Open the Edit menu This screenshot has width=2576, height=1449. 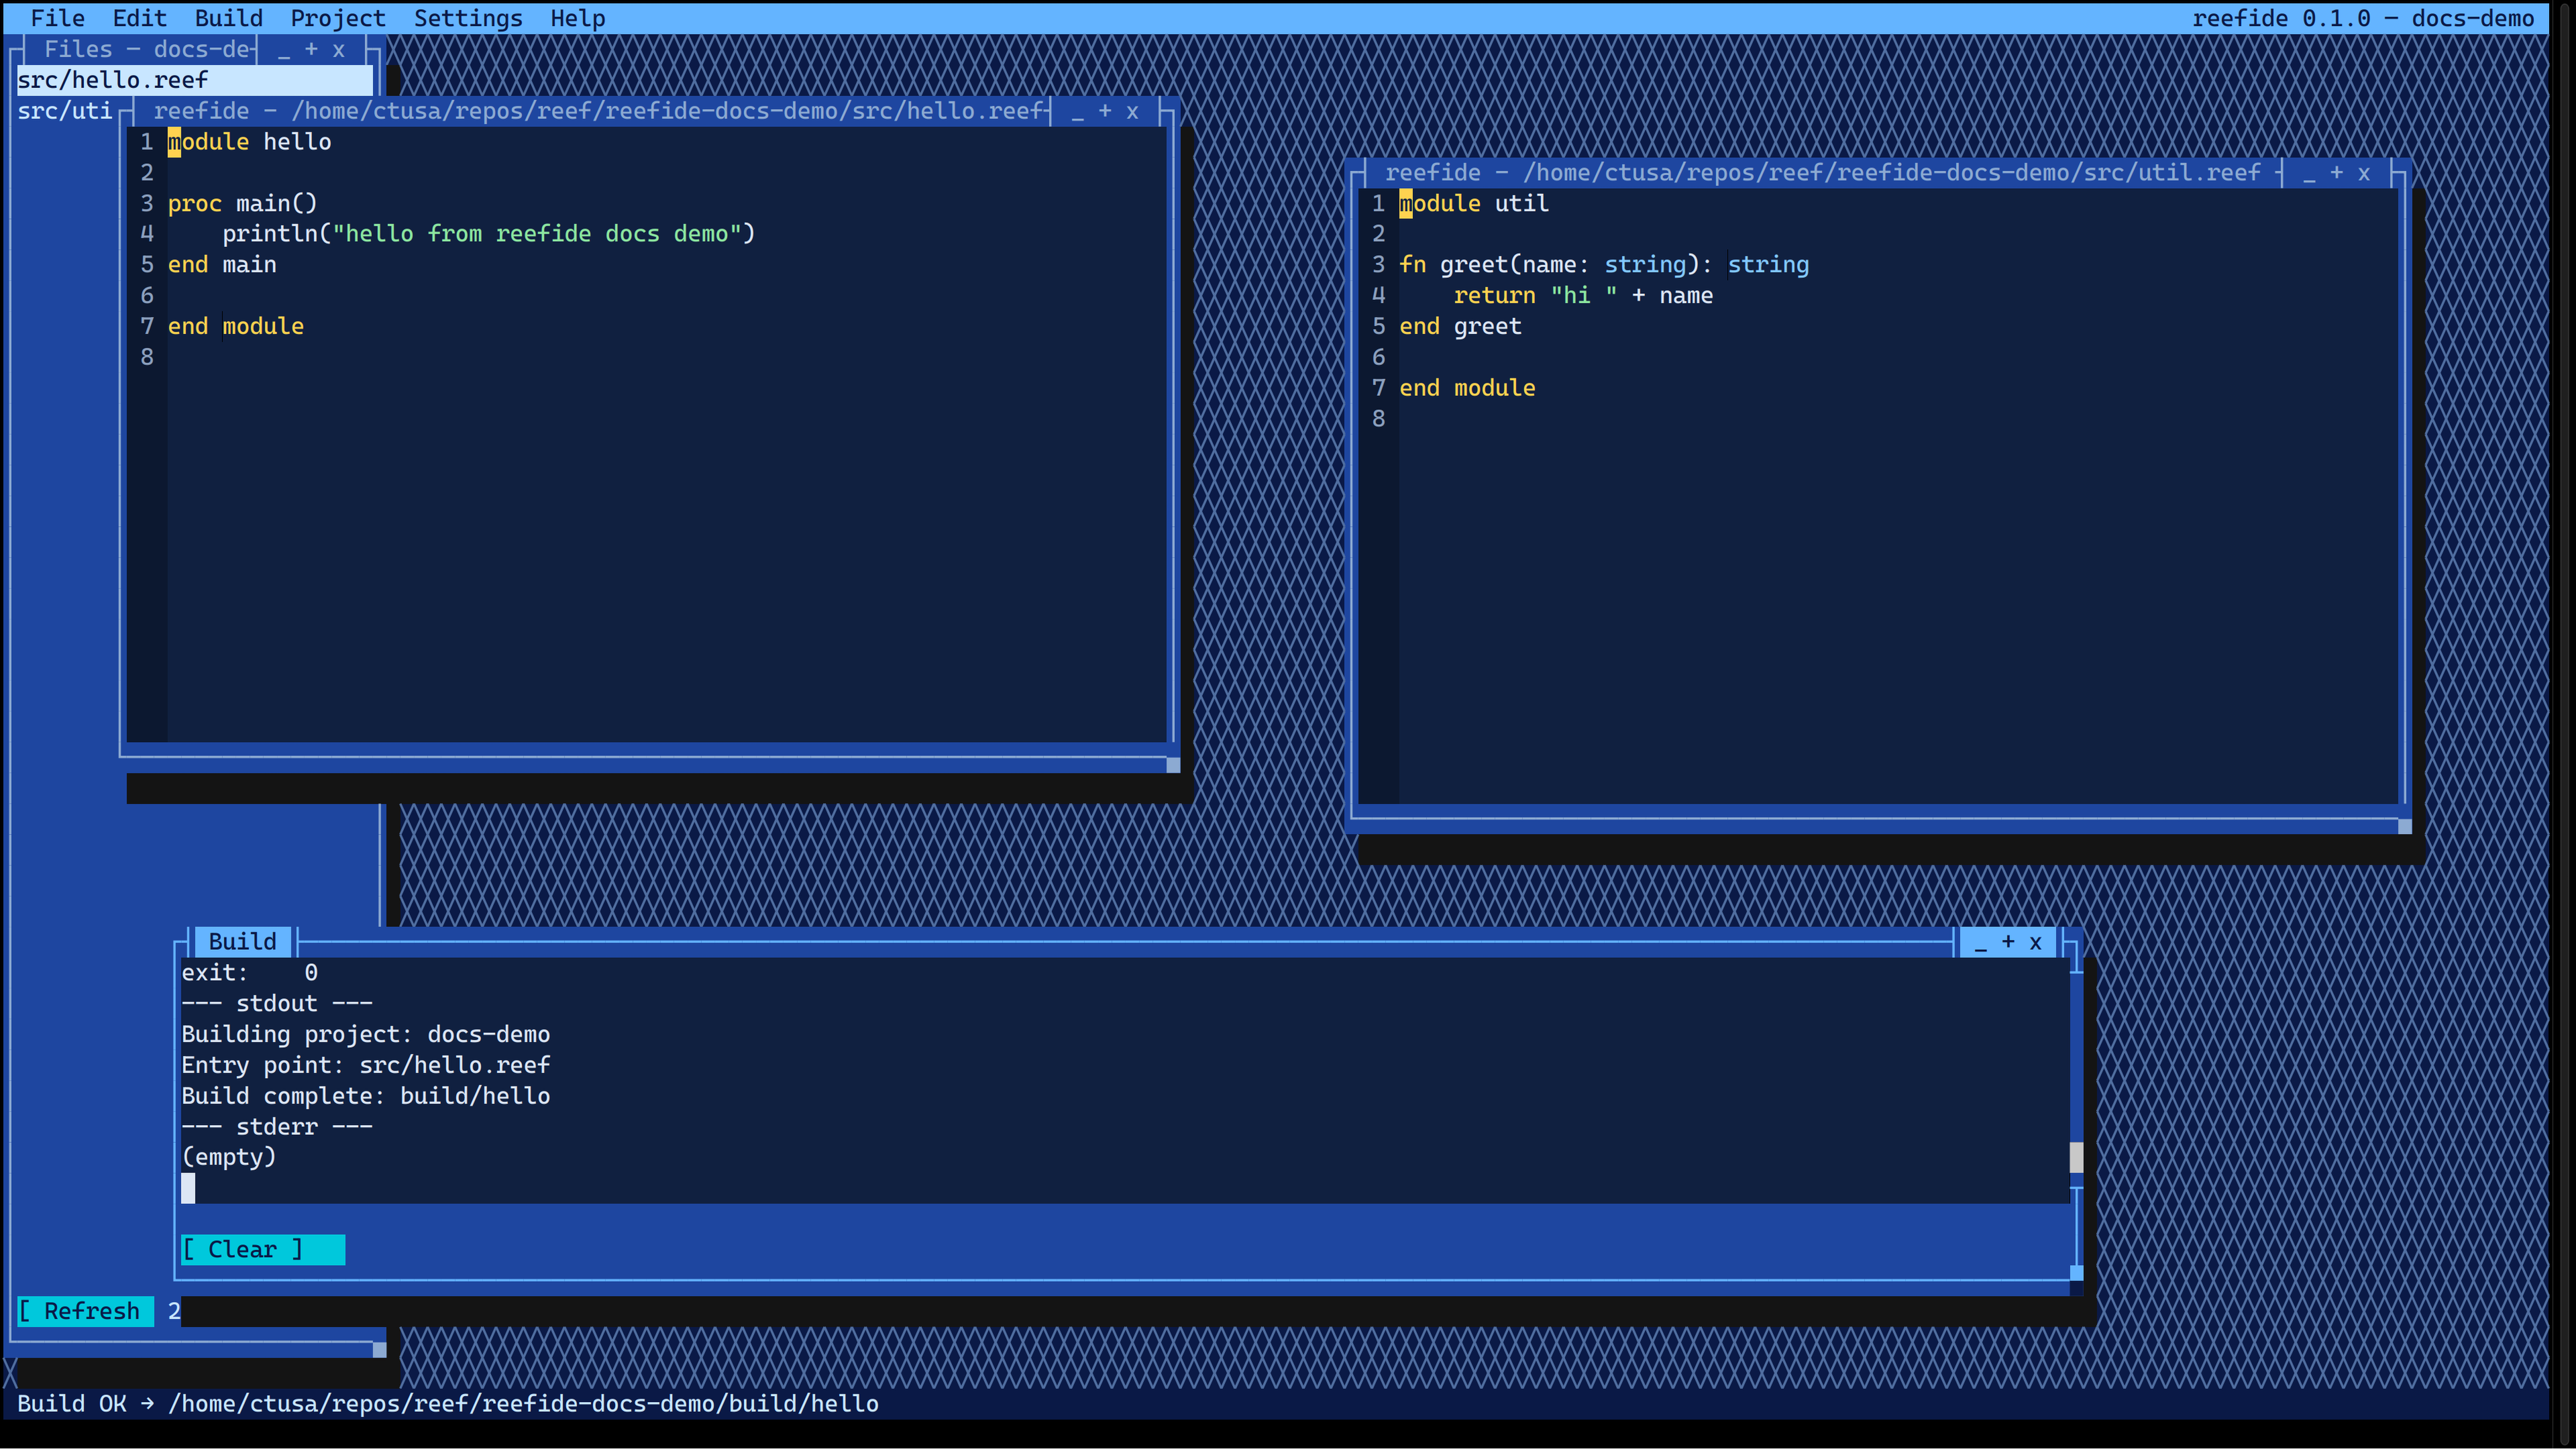(x=139, y=18)
